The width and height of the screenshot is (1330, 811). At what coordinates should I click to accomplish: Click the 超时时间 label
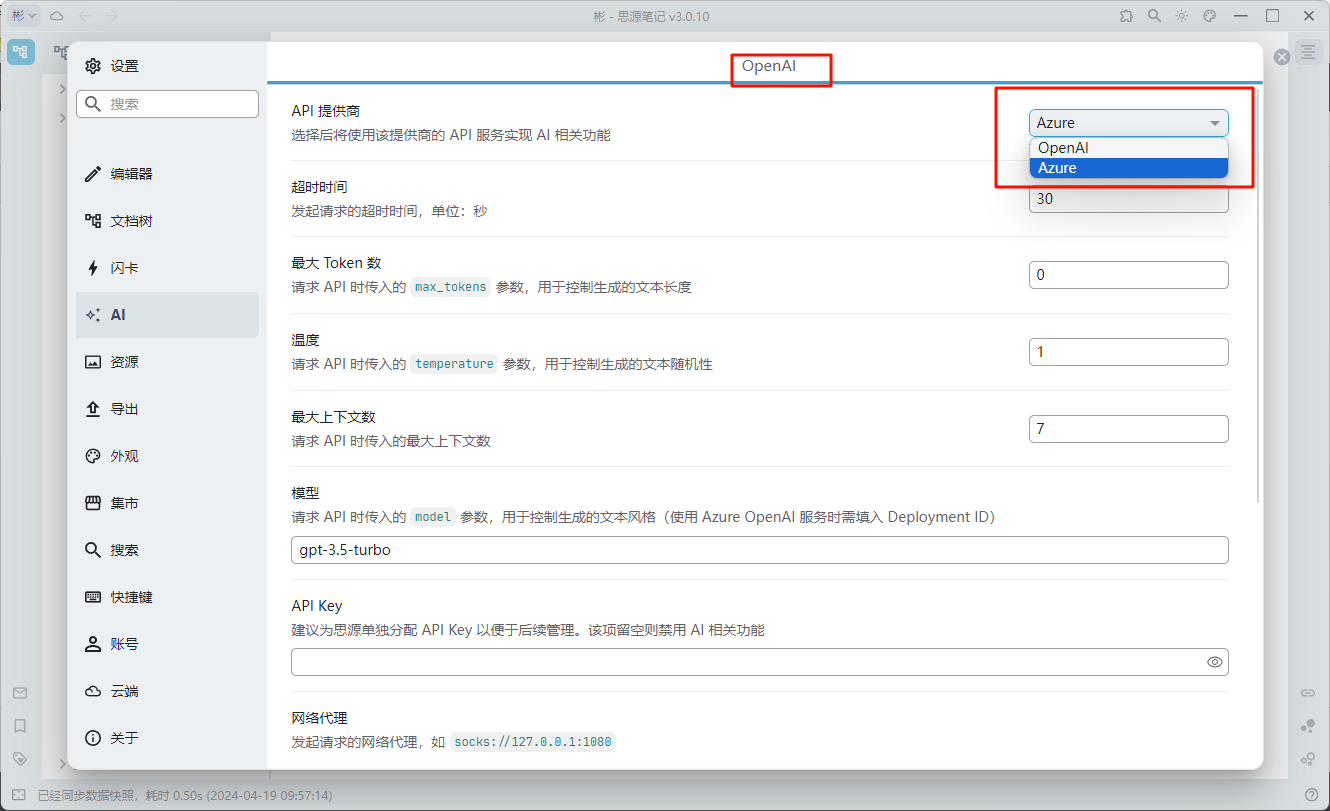pos(319,187)
